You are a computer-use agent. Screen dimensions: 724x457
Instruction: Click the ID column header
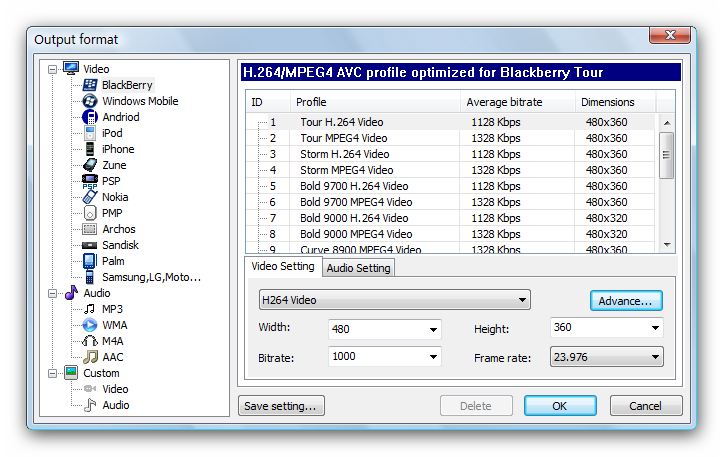click(x=268, y=102)
